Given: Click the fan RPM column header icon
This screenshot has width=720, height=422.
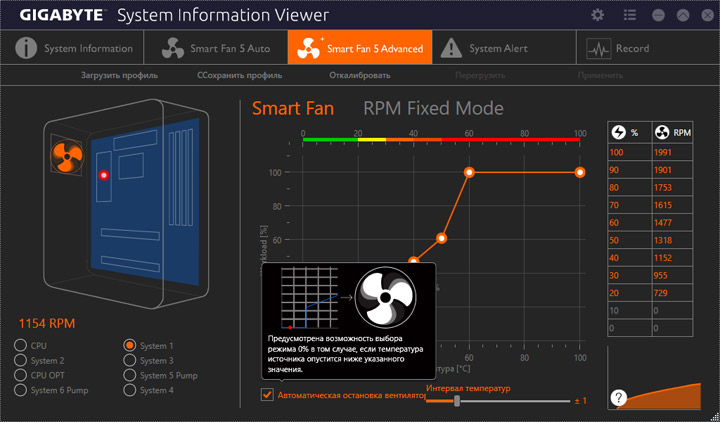Looking at the screenshot, I should pos(662,132).
